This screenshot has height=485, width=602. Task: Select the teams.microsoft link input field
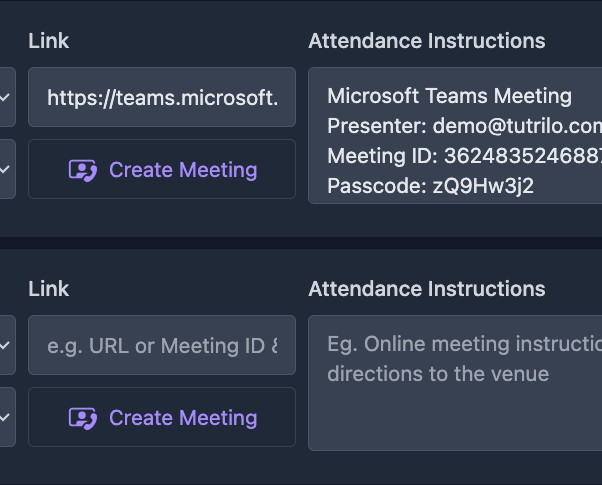click(x=162, y=97)
